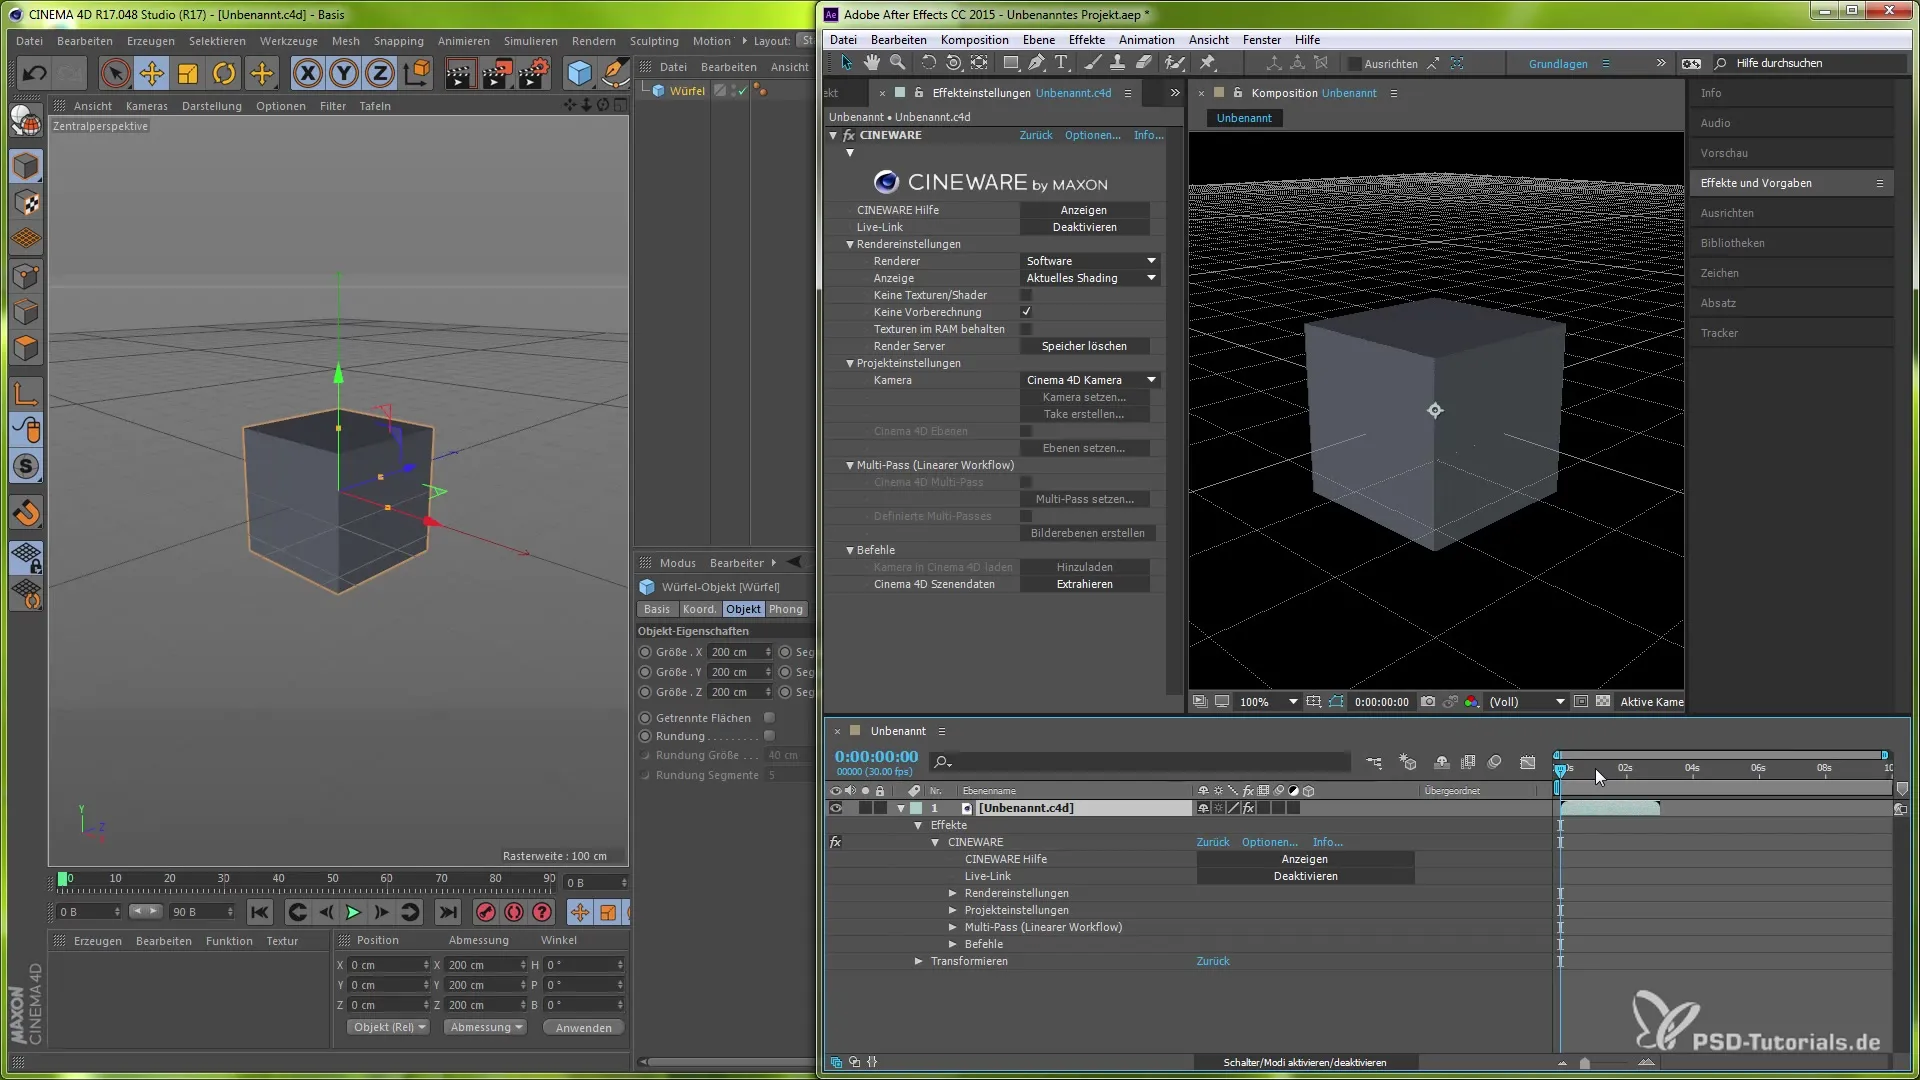The image size is (1920, 1080).
Task: Select After Effects Selection arrow tool
Action: coord(847,63)
